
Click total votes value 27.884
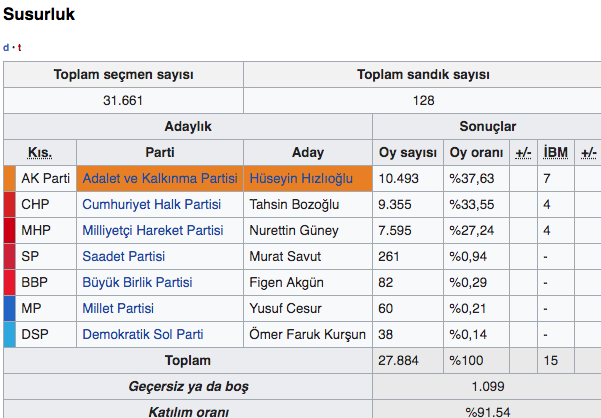pyautogui.click(x=398, y=361)
